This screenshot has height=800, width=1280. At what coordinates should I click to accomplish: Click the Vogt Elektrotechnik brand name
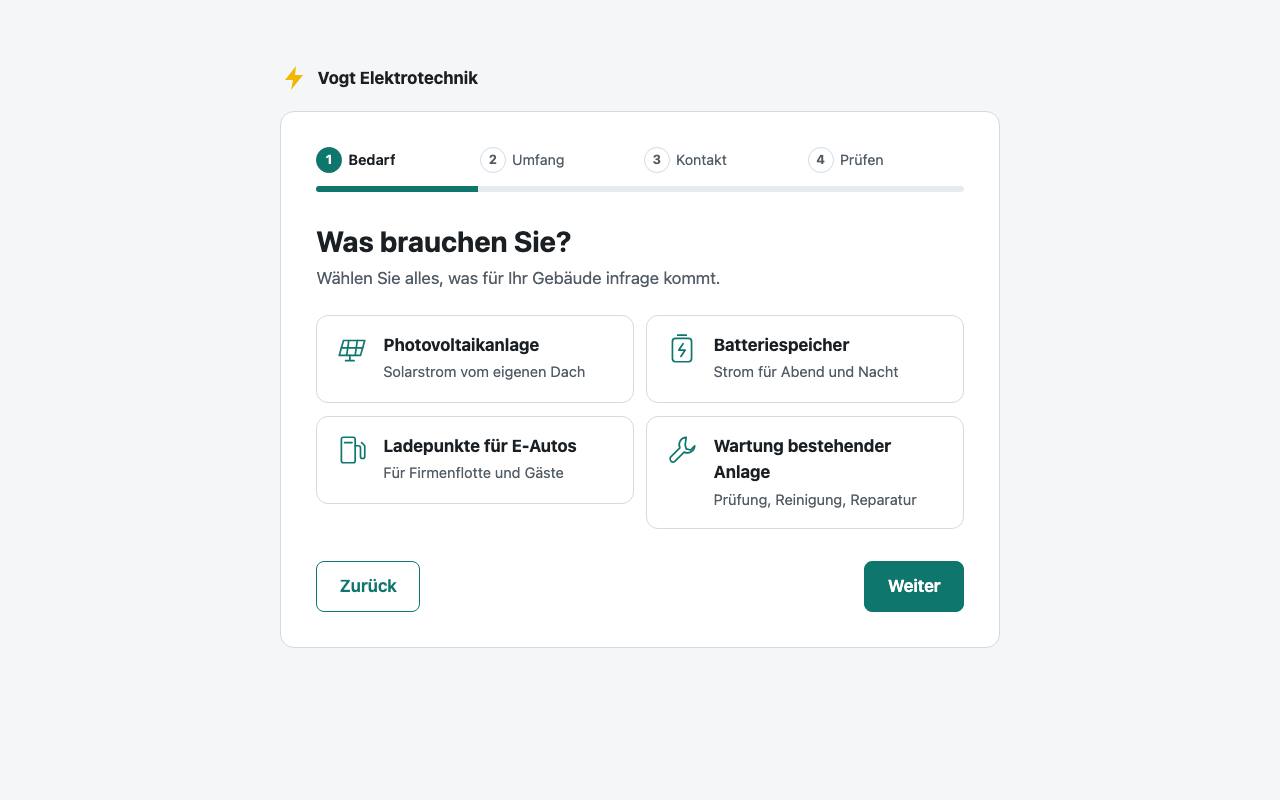pos(398,78)
